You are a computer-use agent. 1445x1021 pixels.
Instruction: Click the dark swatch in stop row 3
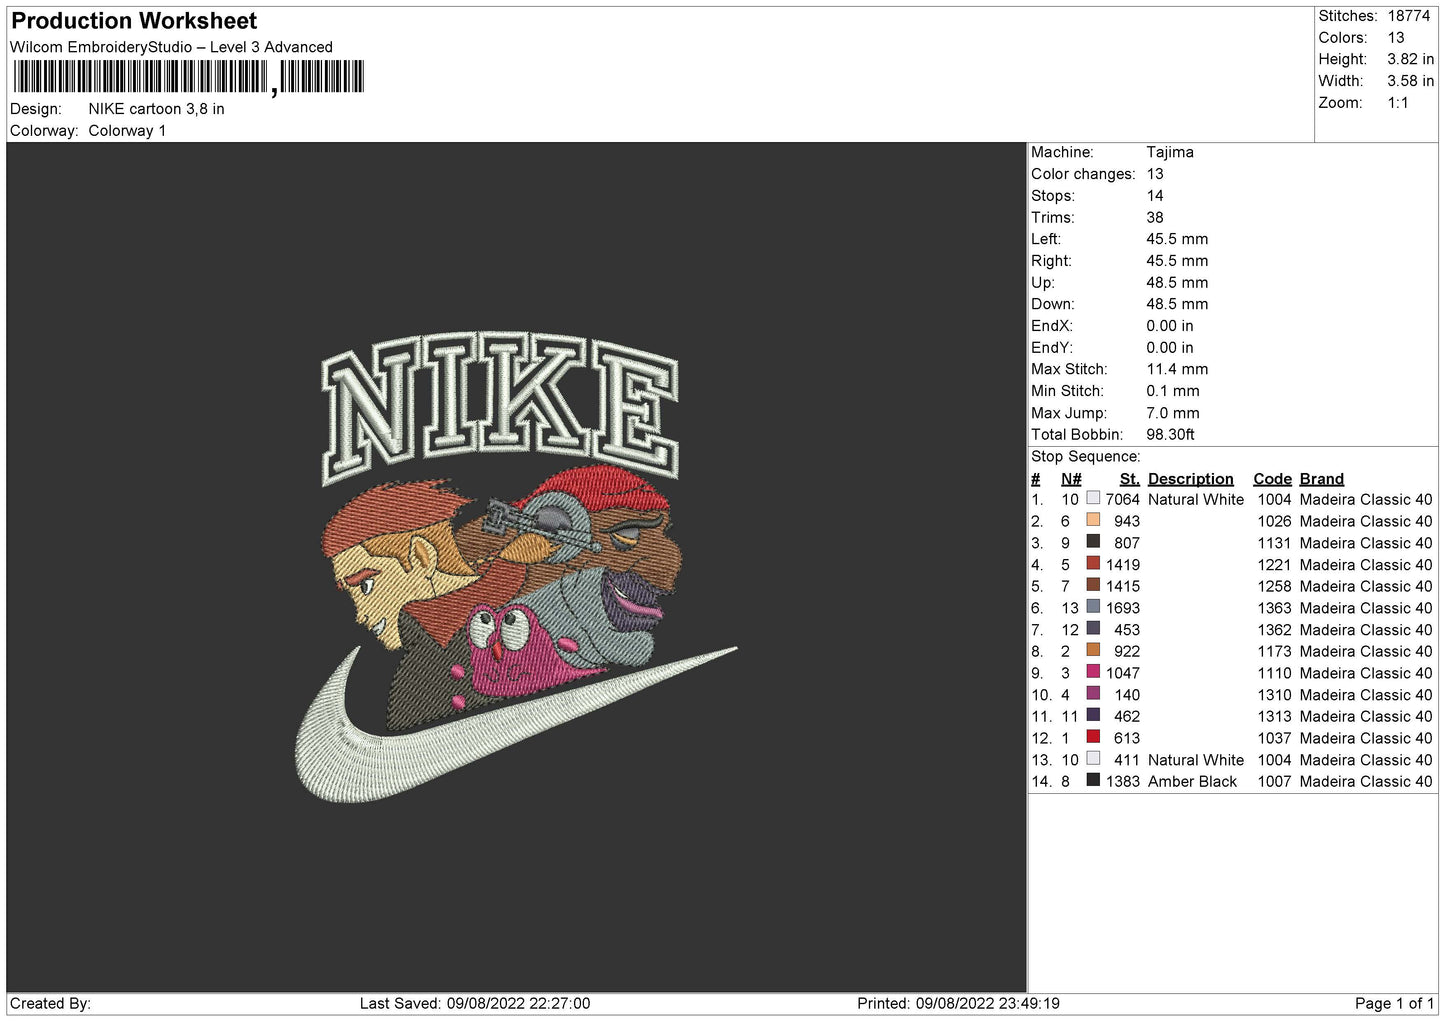tap(1093, 542)
